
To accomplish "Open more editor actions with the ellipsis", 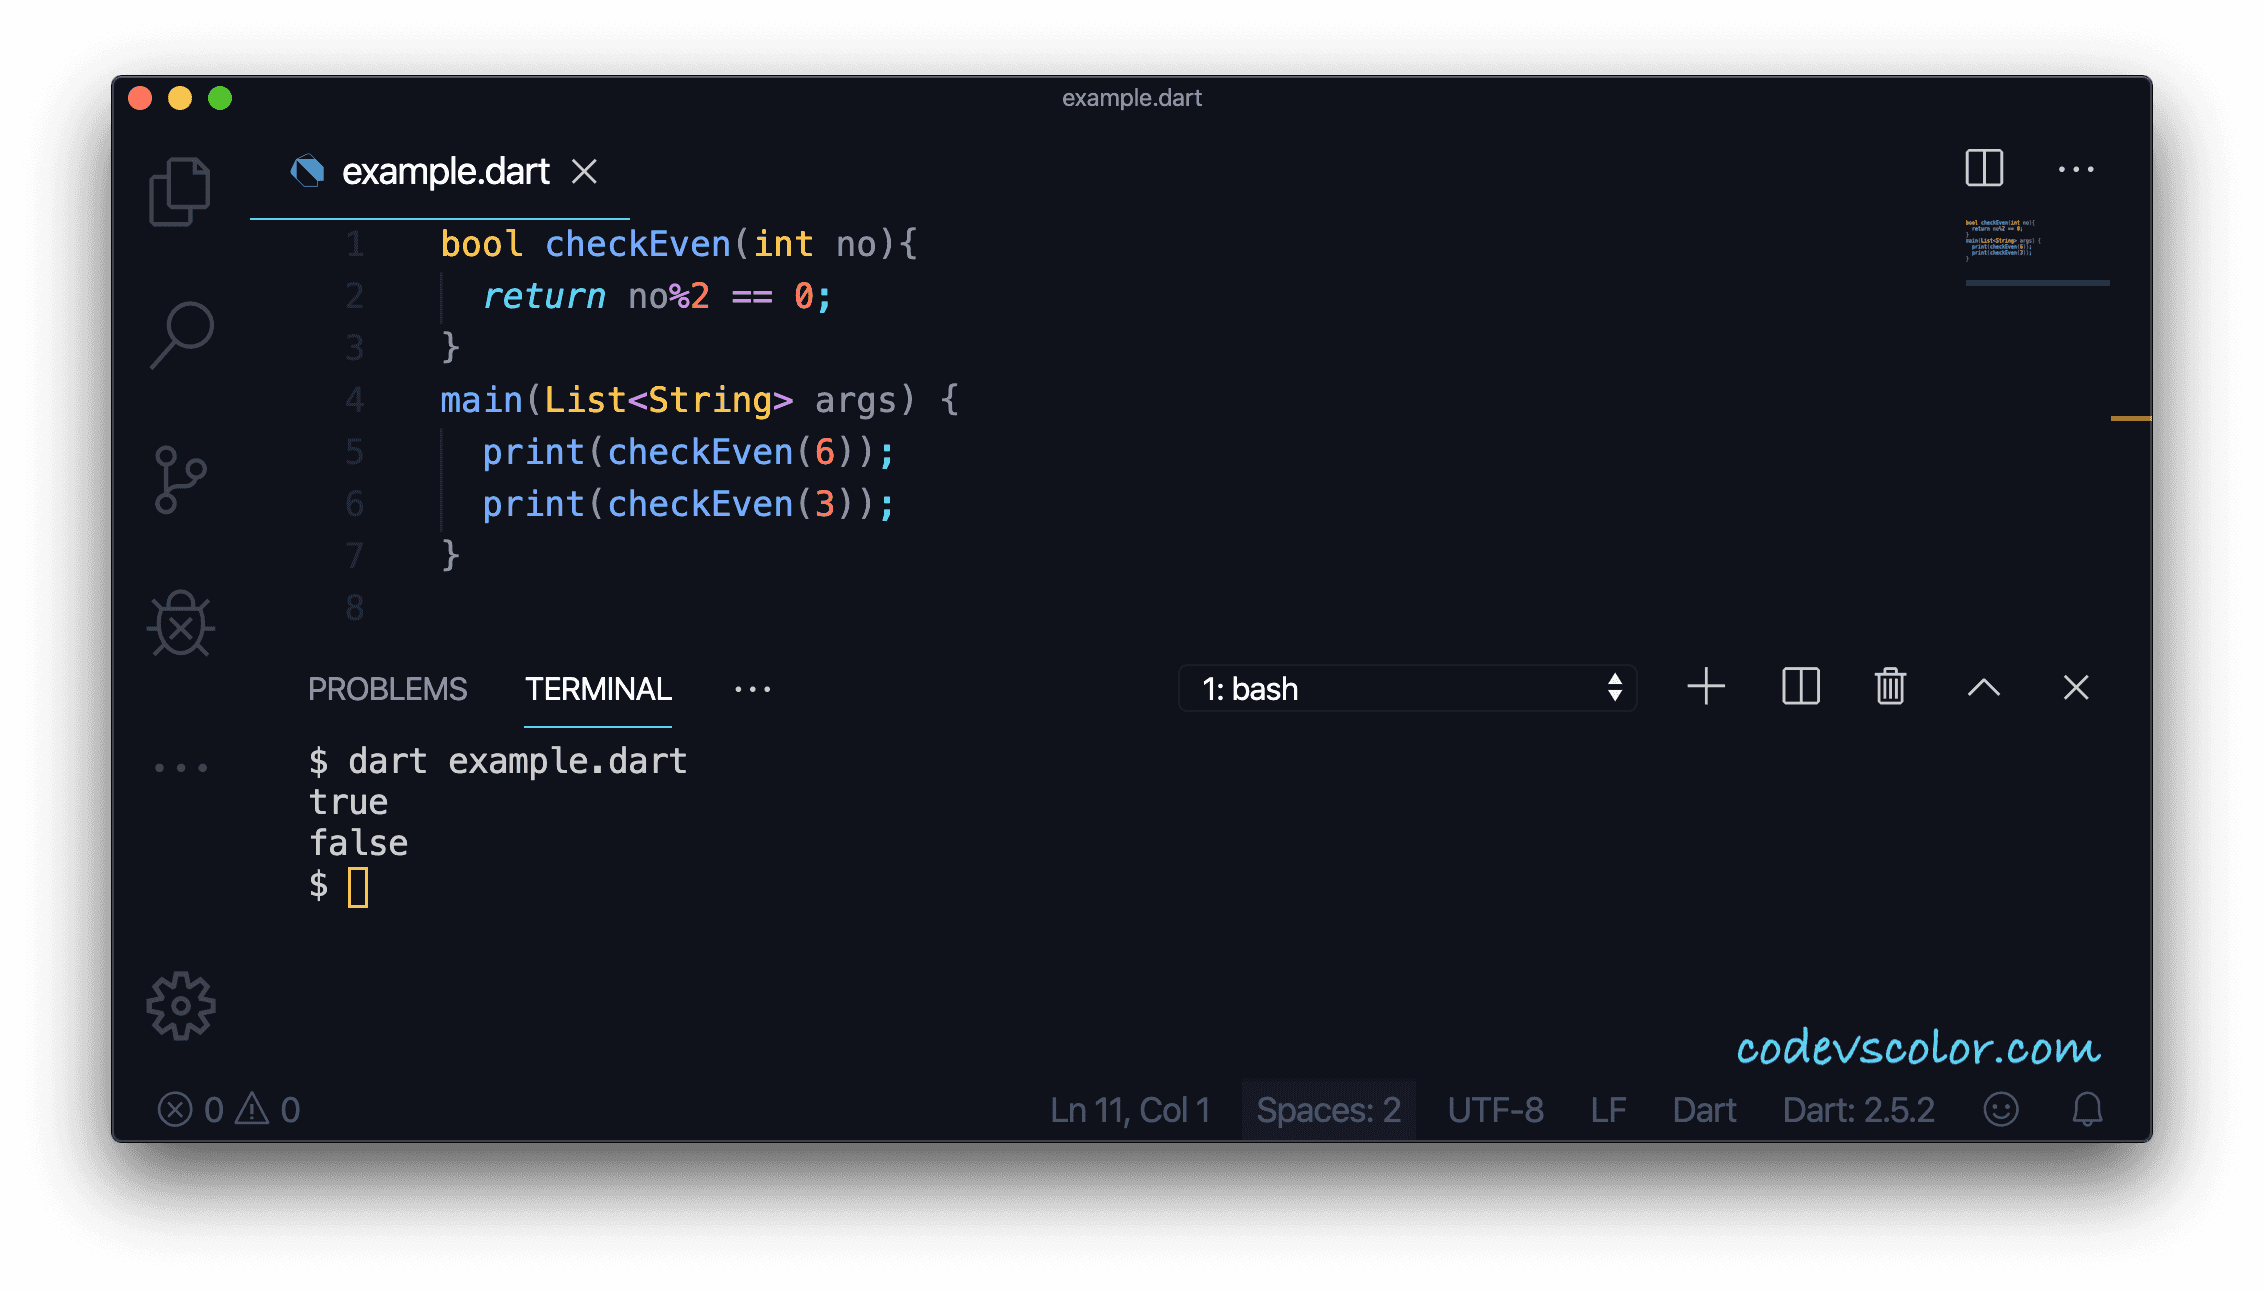I will pos(2076,169).
